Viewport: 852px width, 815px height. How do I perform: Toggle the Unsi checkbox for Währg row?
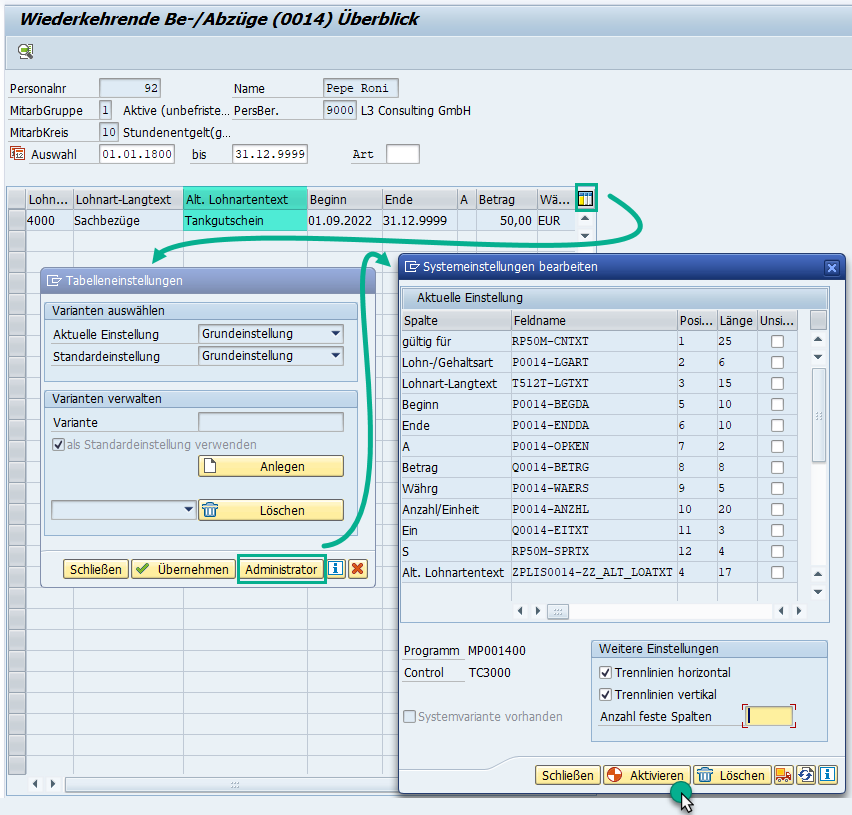point(778,488)
